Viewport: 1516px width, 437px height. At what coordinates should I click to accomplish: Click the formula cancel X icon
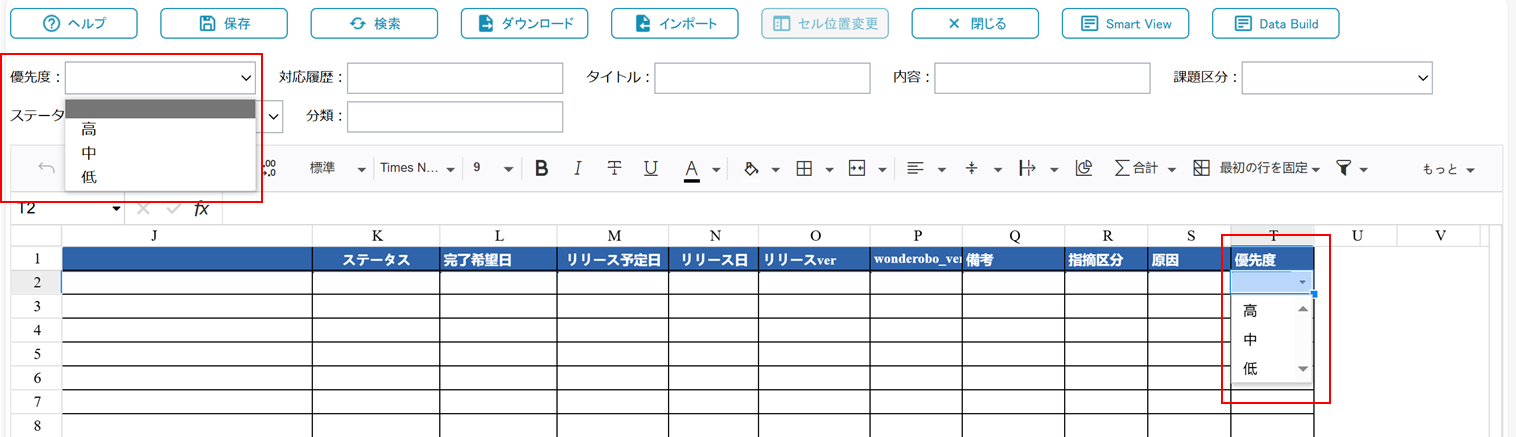click(x=142, y=208)
